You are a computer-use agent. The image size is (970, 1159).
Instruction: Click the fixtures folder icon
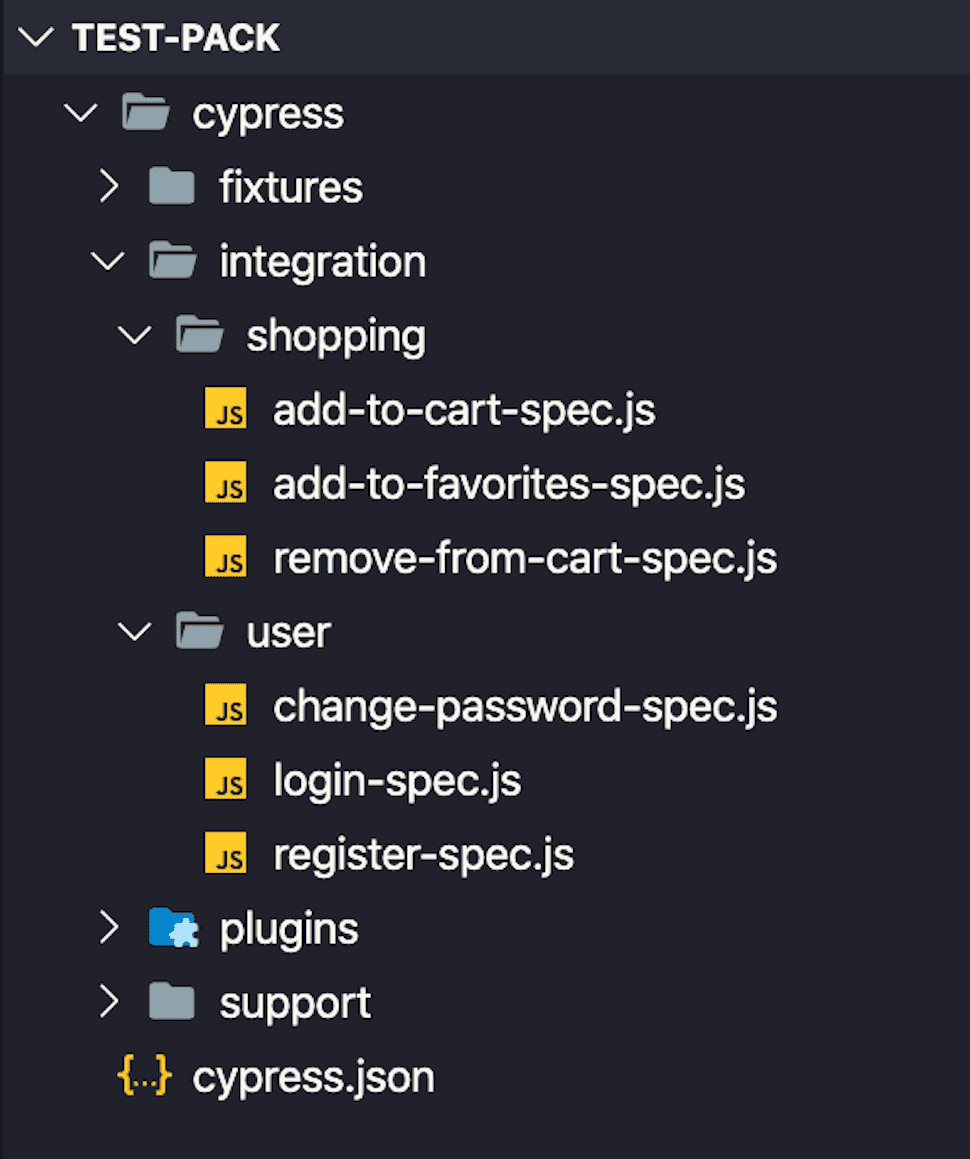[x=171, y=187]
